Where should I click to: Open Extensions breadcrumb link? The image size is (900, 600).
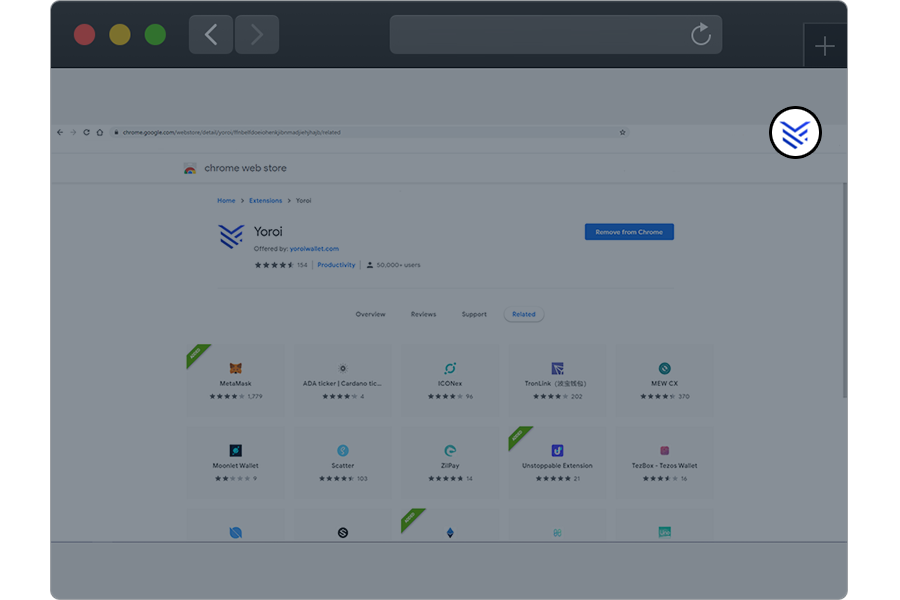pyautogui.click(x=265, y=200)
